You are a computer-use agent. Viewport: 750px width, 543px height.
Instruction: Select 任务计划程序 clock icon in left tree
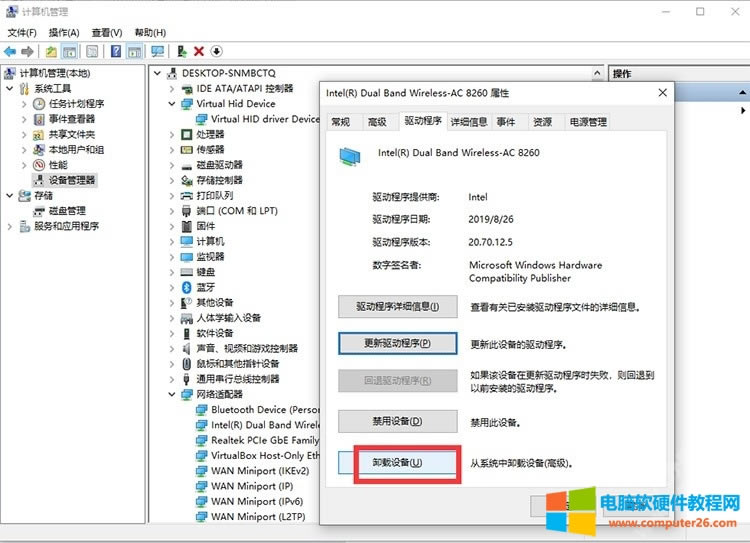coord(39,104)
